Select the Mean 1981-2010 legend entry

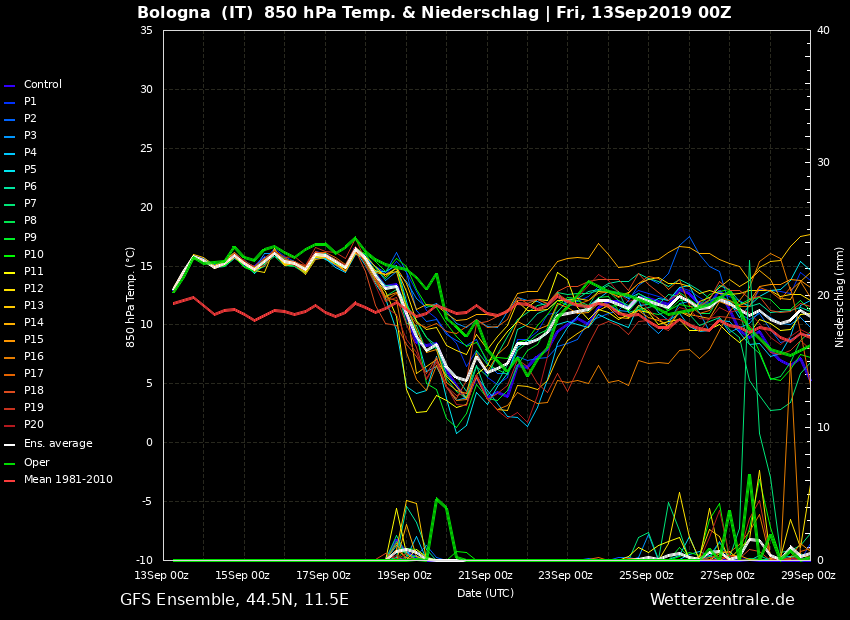click(68, 480)
